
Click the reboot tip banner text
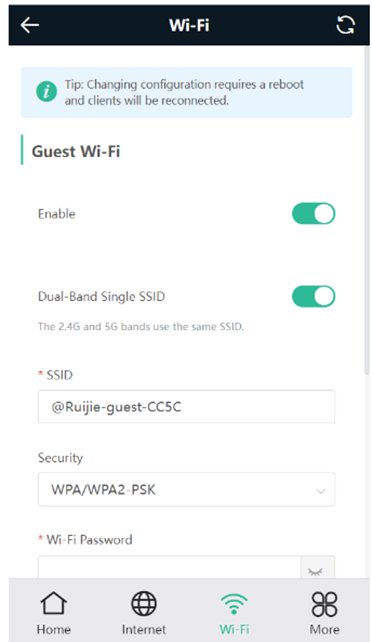[184, 93]
